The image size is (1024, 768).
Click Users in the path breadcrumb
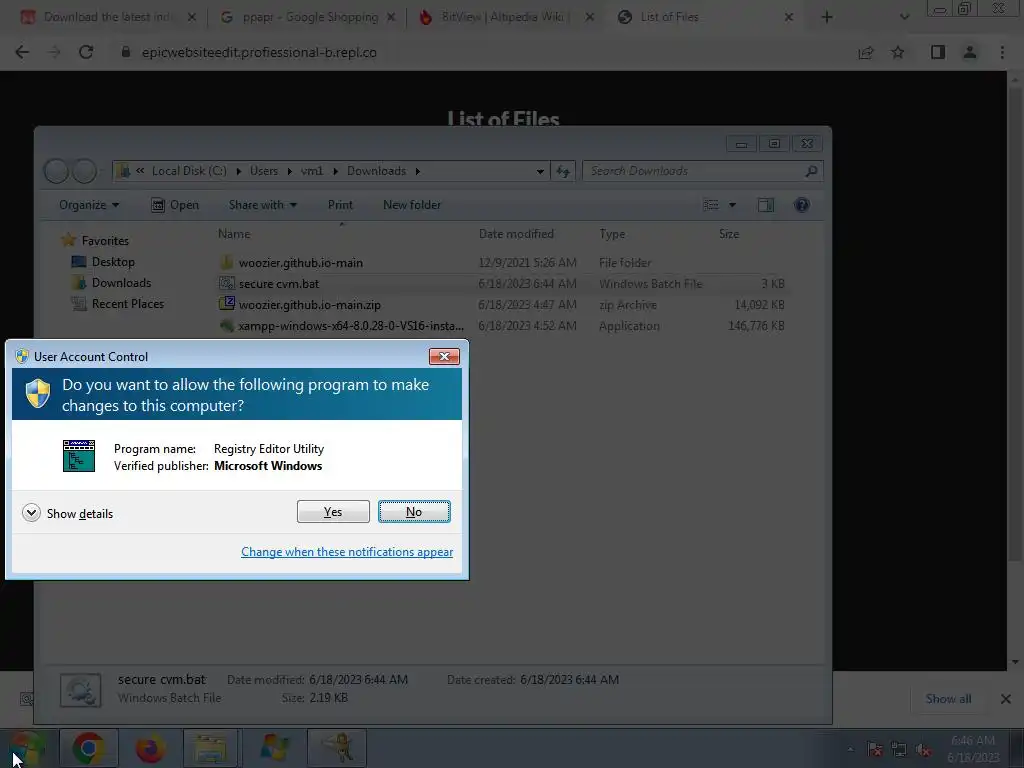pos(264,170)
